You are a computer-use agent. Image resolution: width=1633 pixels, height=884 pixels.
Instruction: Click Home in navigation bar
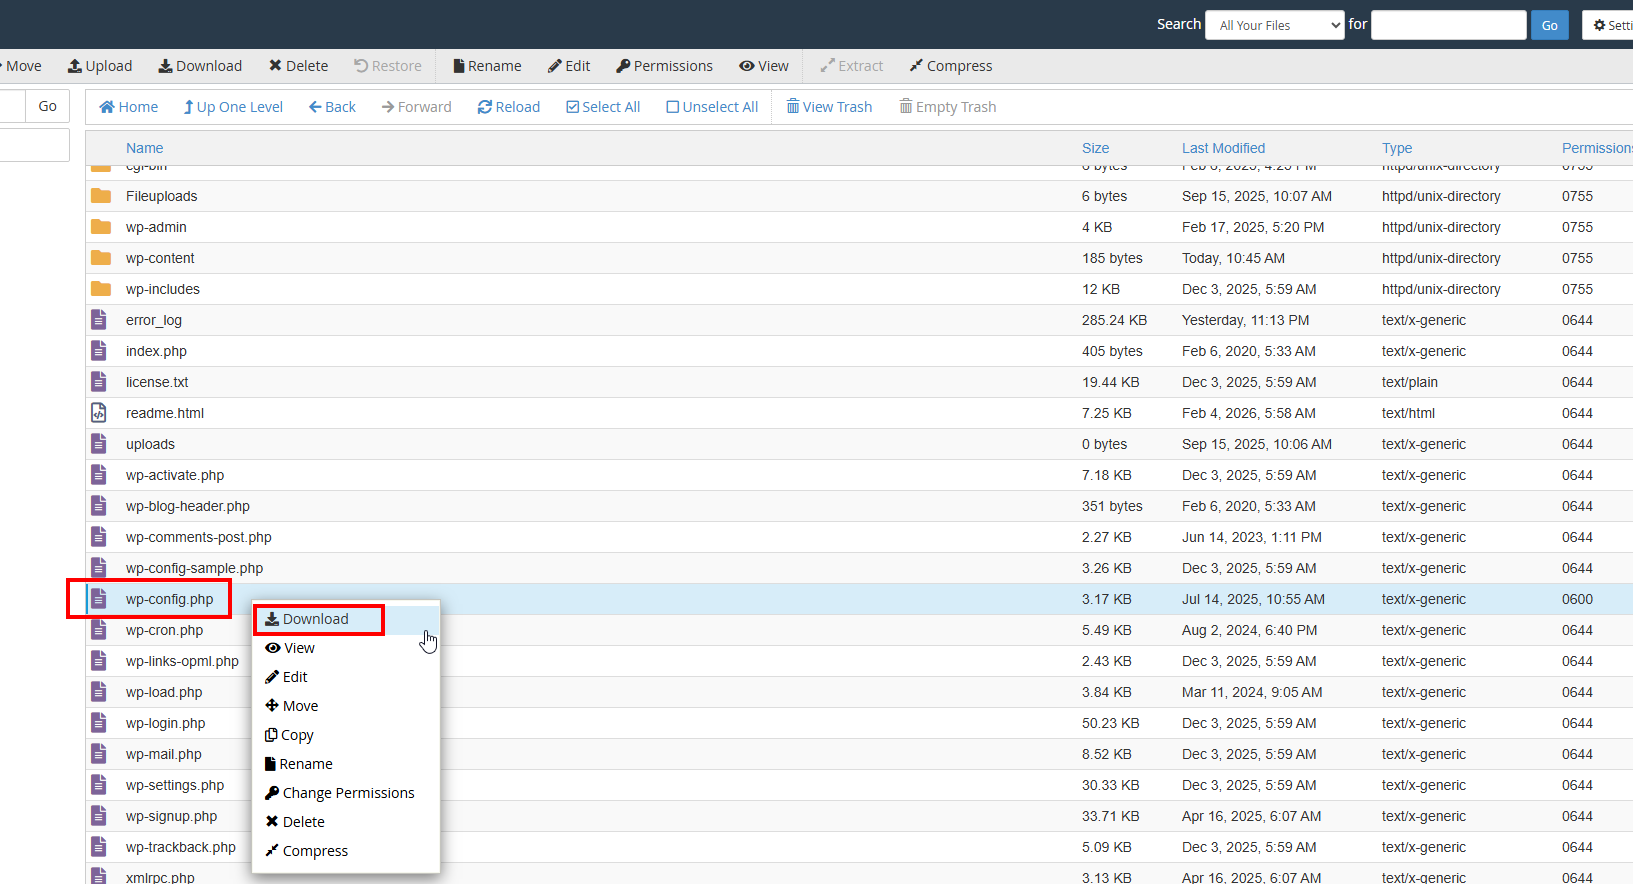click(129, 107)
